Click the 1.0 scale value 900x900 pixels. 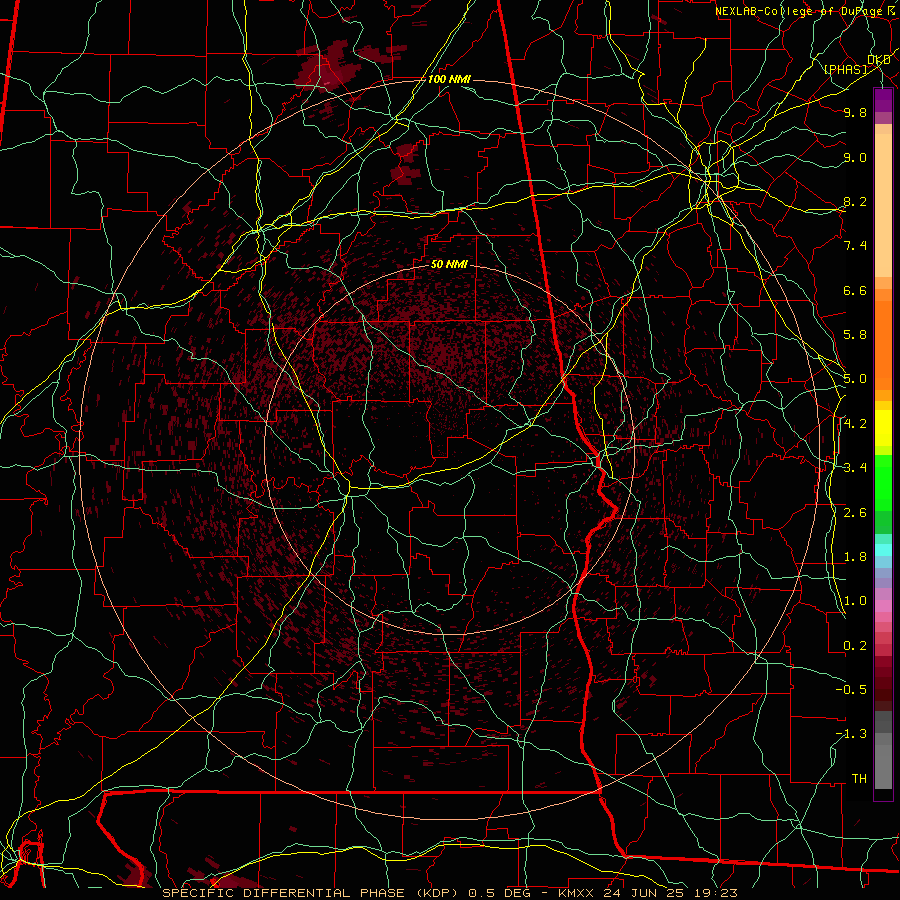pyautogui.click(x=855, y=601)
